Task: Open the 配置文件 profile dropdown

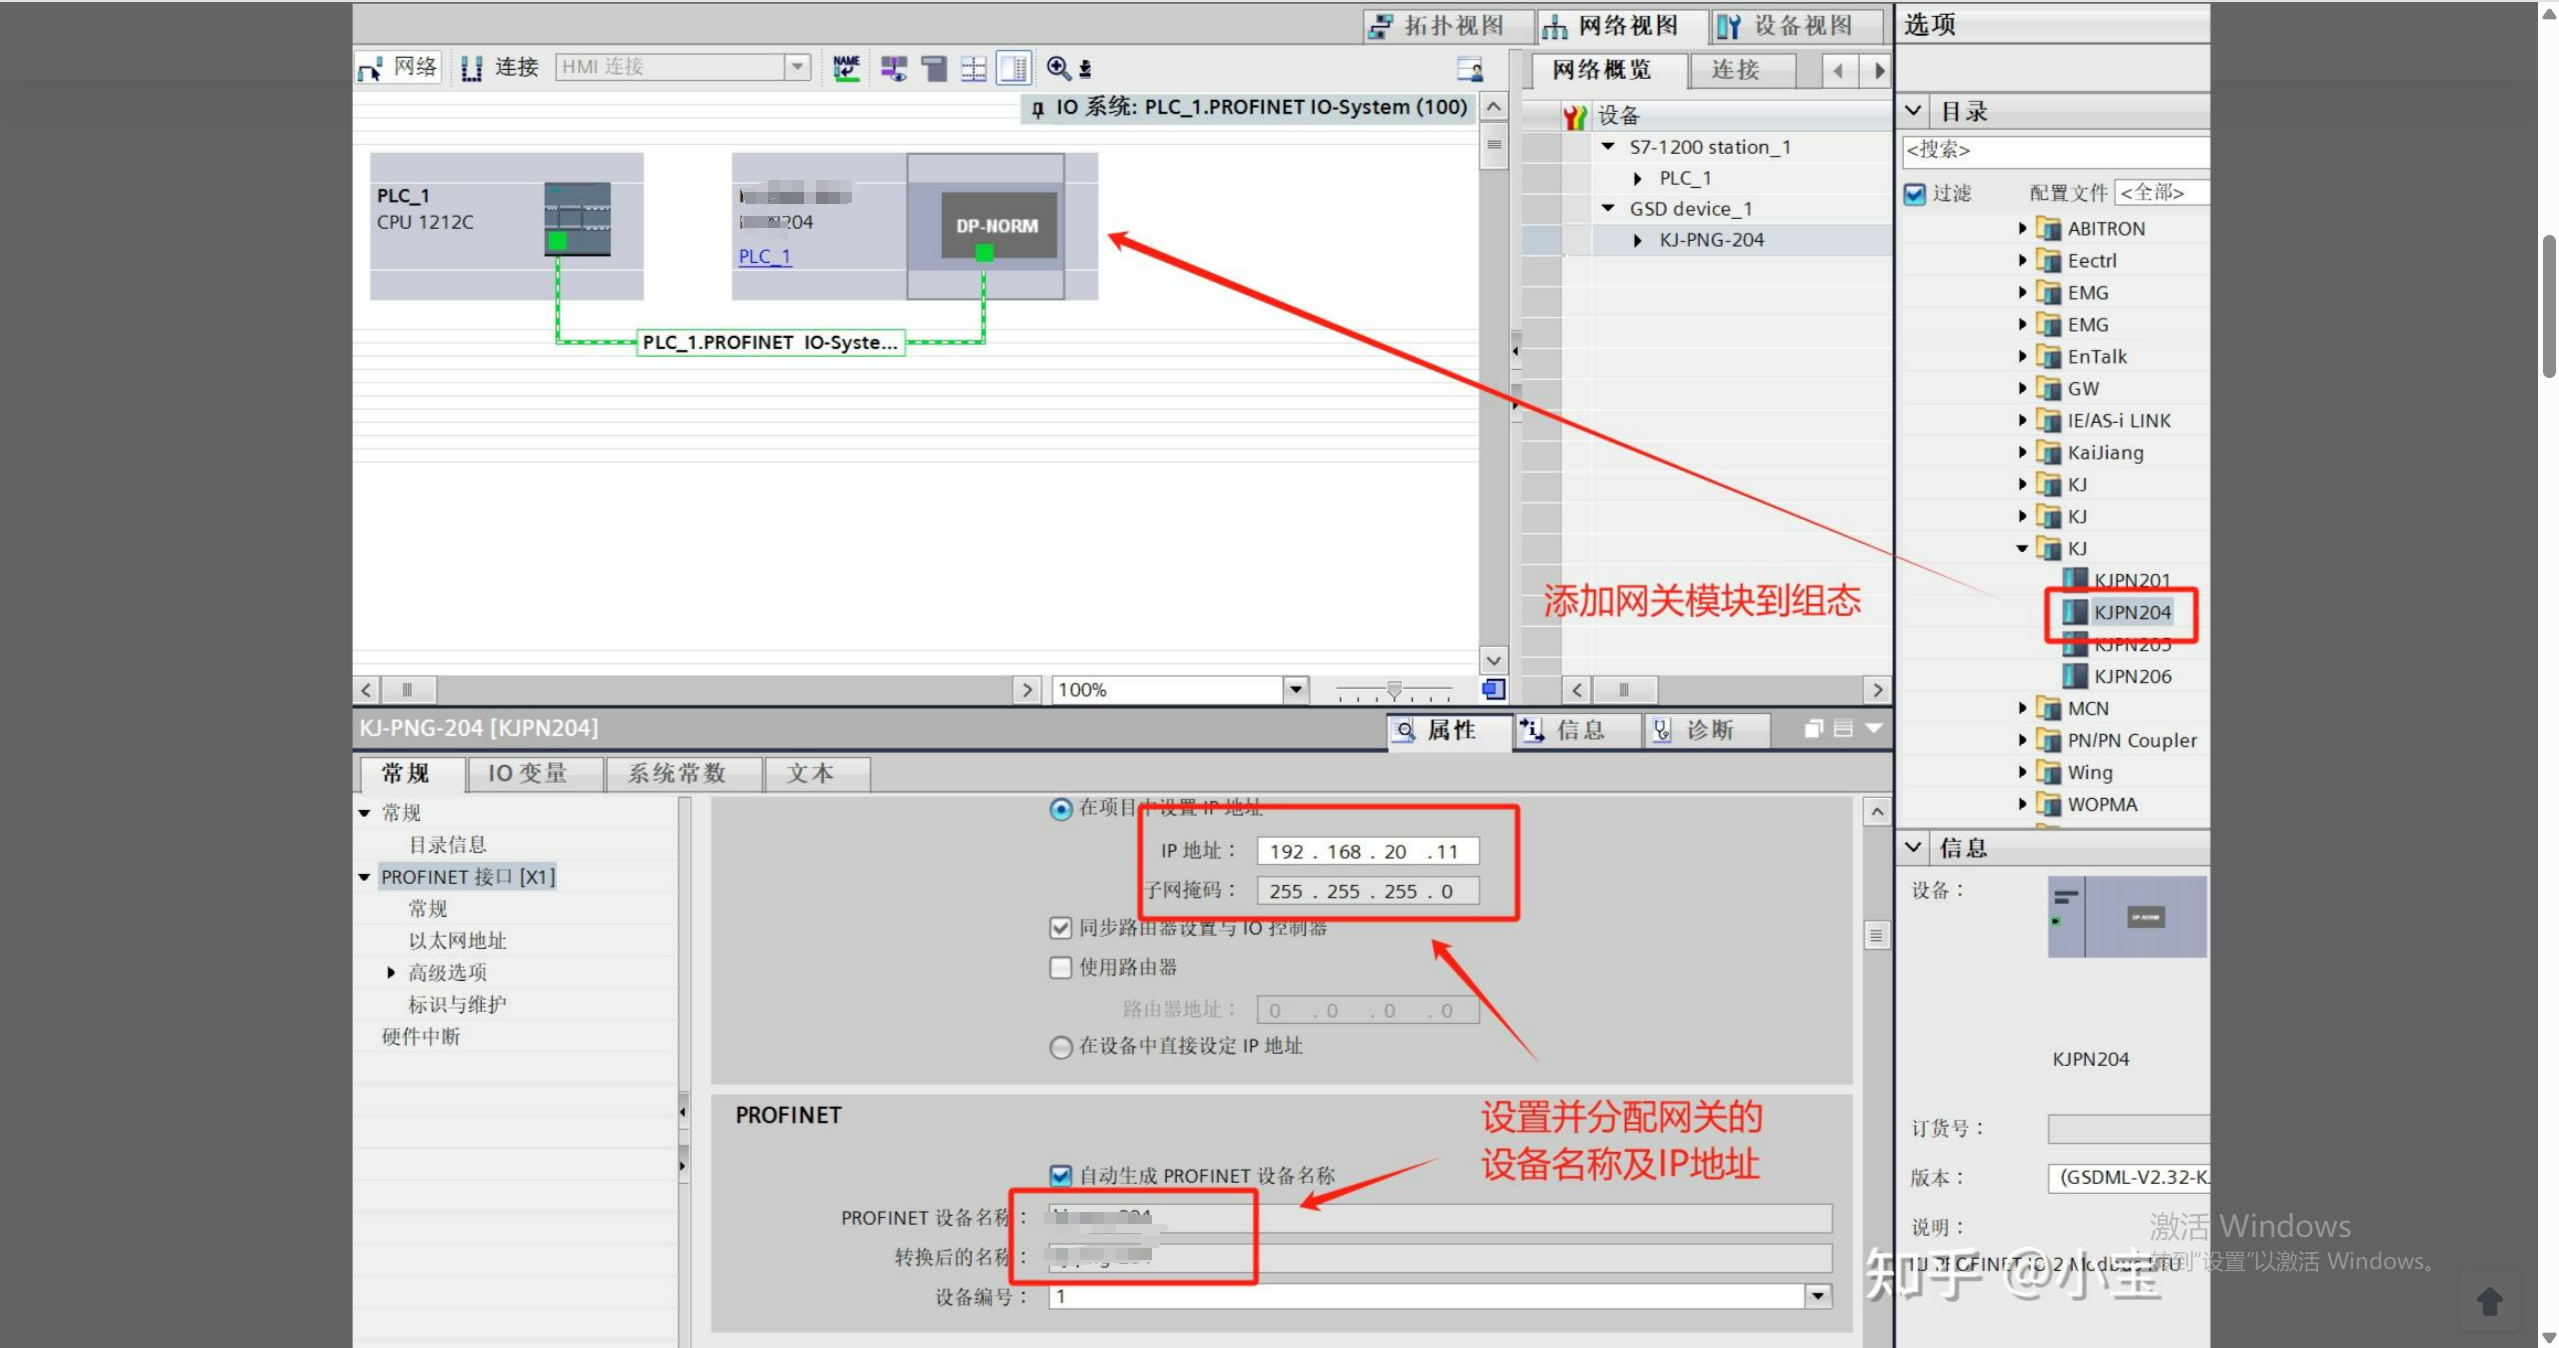Action: pos(2162,193)
